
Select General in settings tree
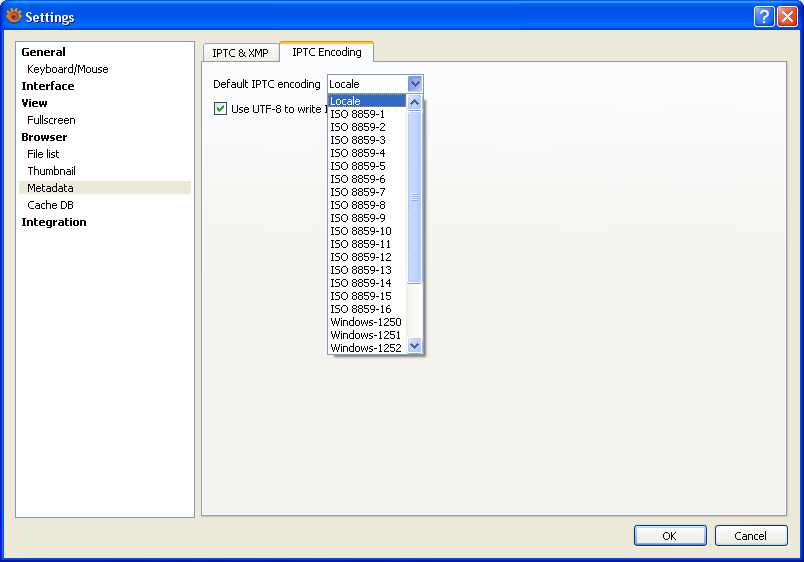(x=44, y=52)
